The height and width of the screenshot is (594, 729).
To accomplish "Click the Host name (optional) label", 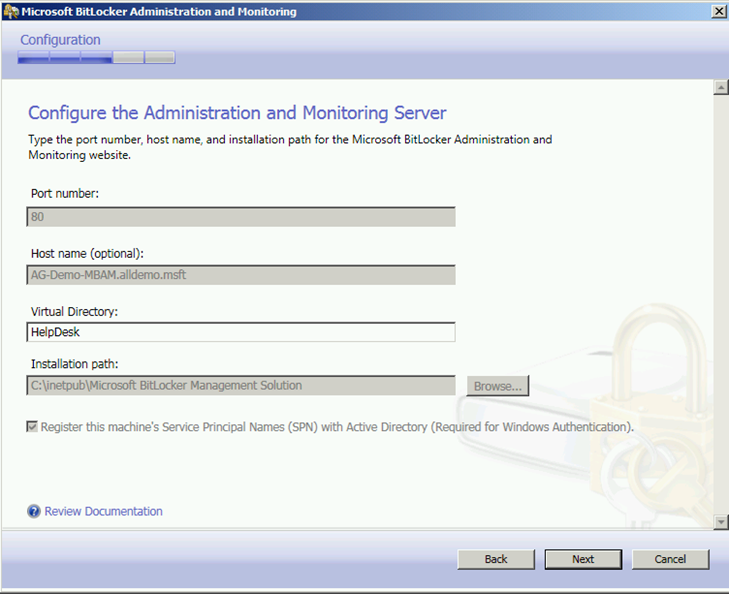I will [87, 254].
